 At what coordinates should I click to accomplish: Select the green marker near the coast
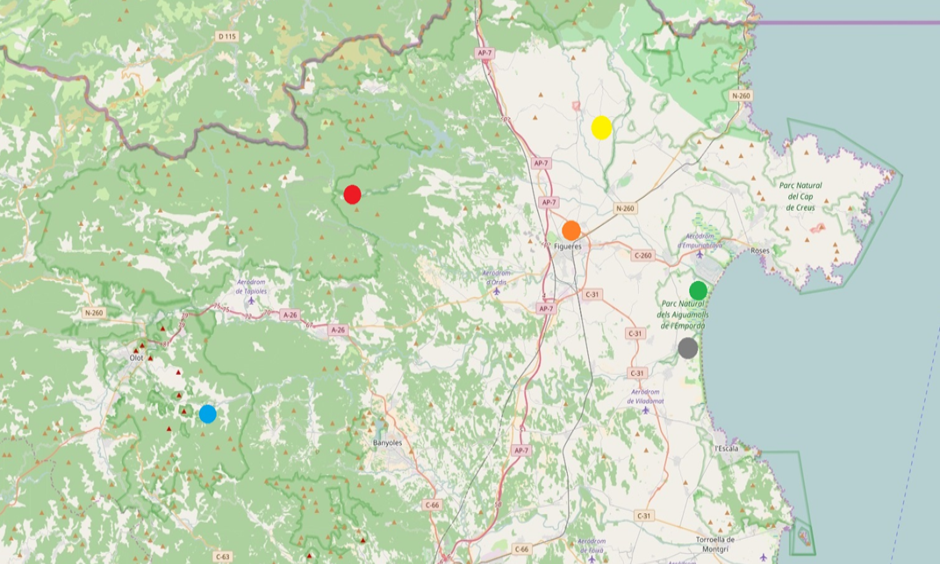698,290
